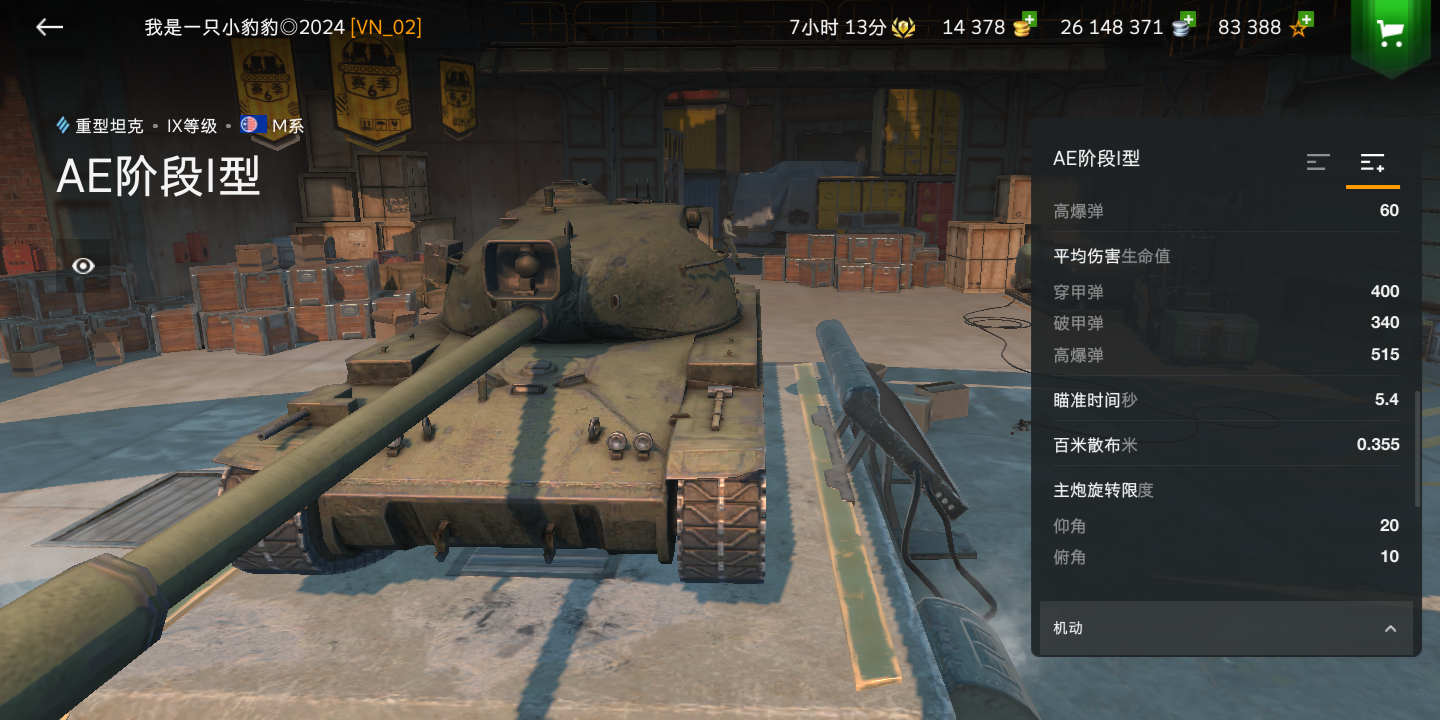The width and height of the screenshot is (1440, 720).
Task: Expand the 机动 mobility section header
Action: tap(1226, 628)
